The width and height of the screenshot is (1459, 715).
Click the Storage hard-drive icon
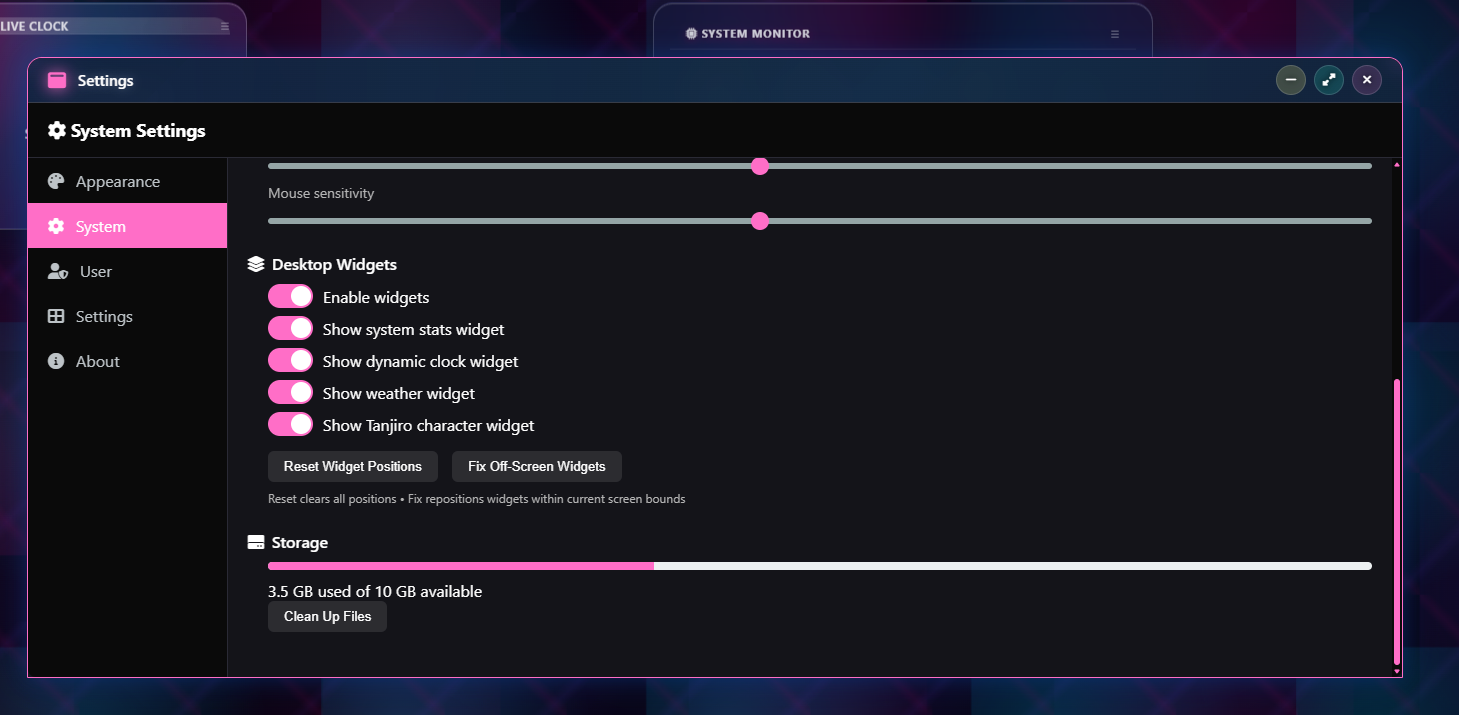pos(254,541)
